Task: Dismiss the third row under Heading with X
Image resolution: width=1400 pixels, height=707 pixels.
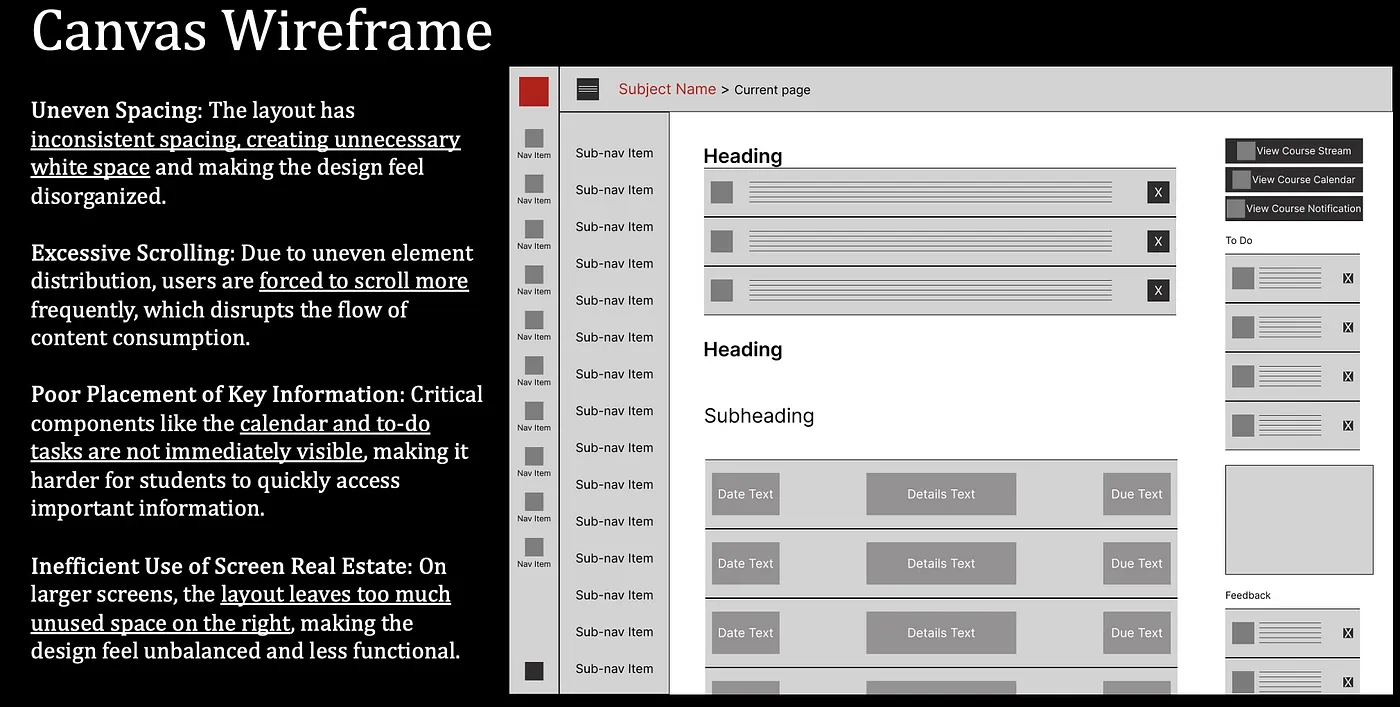Action: (x=1158, y=291)
